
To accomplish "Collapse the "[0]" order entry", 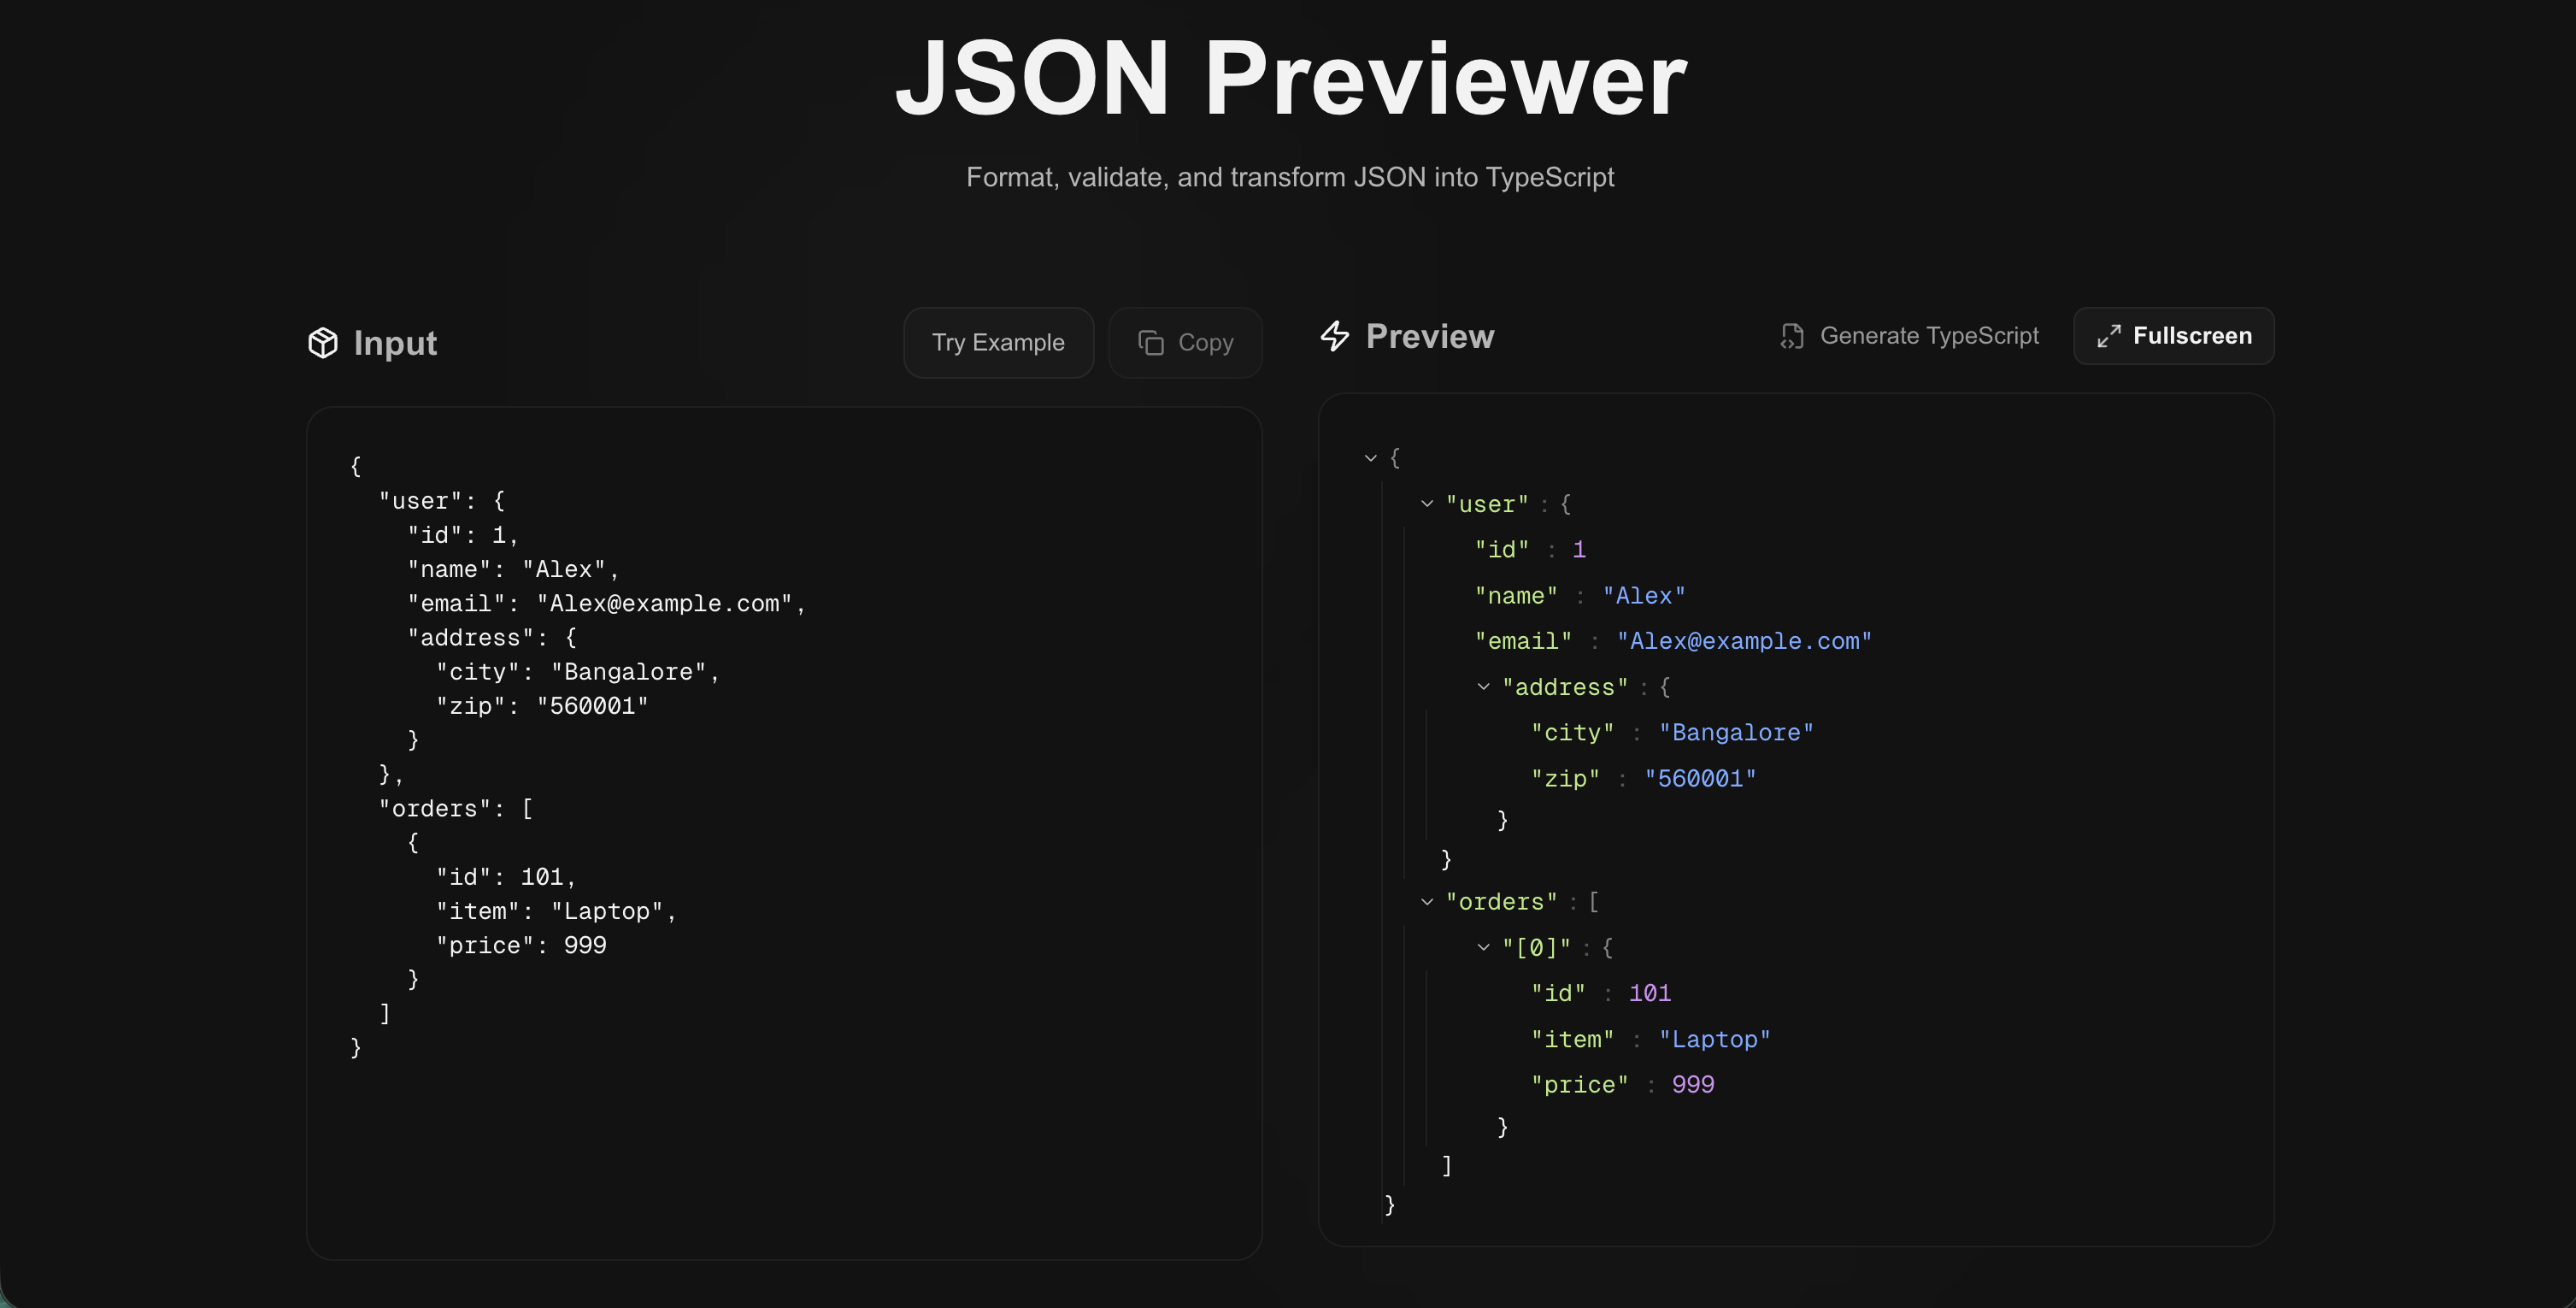I will (x=1482, y=947).
